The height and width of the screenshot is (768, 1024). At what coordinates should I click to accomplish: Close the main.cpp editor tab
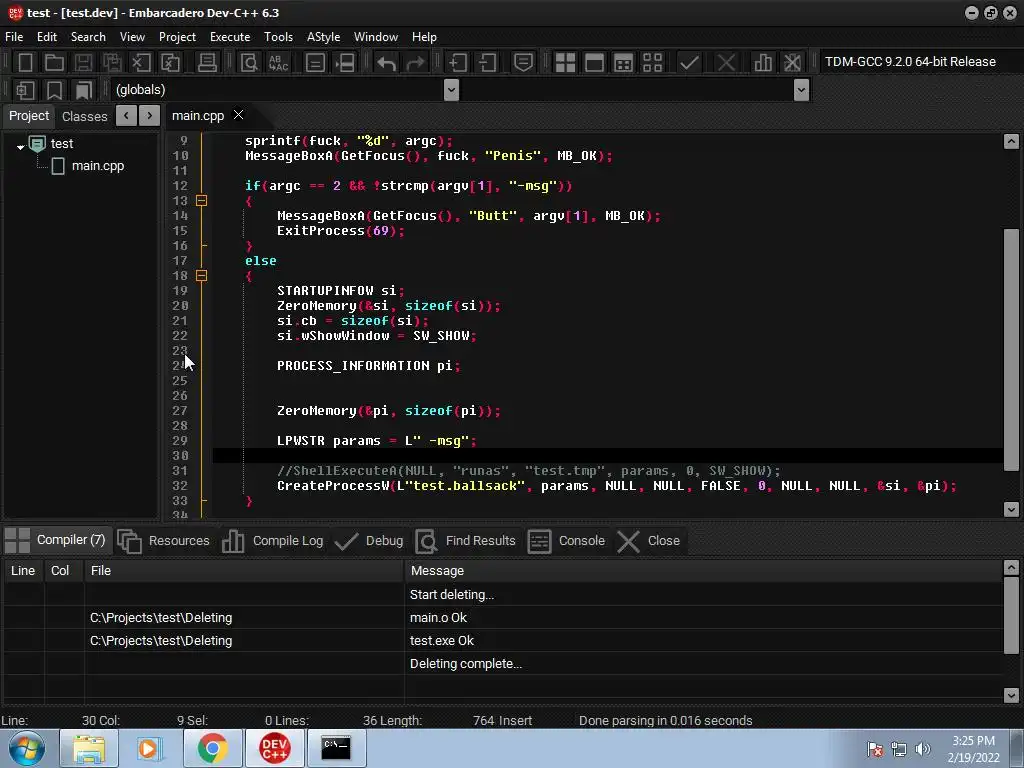click(238, 115)
